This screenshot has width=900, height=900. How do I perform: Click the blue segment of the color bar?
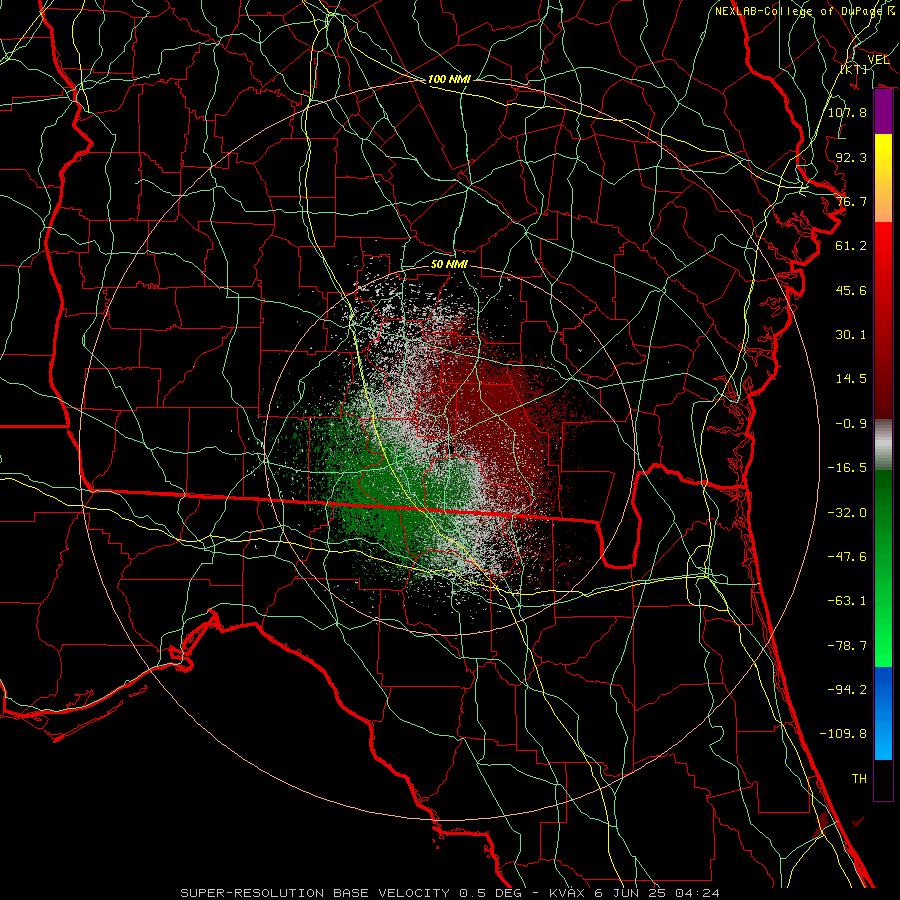[x=883, y=713]
